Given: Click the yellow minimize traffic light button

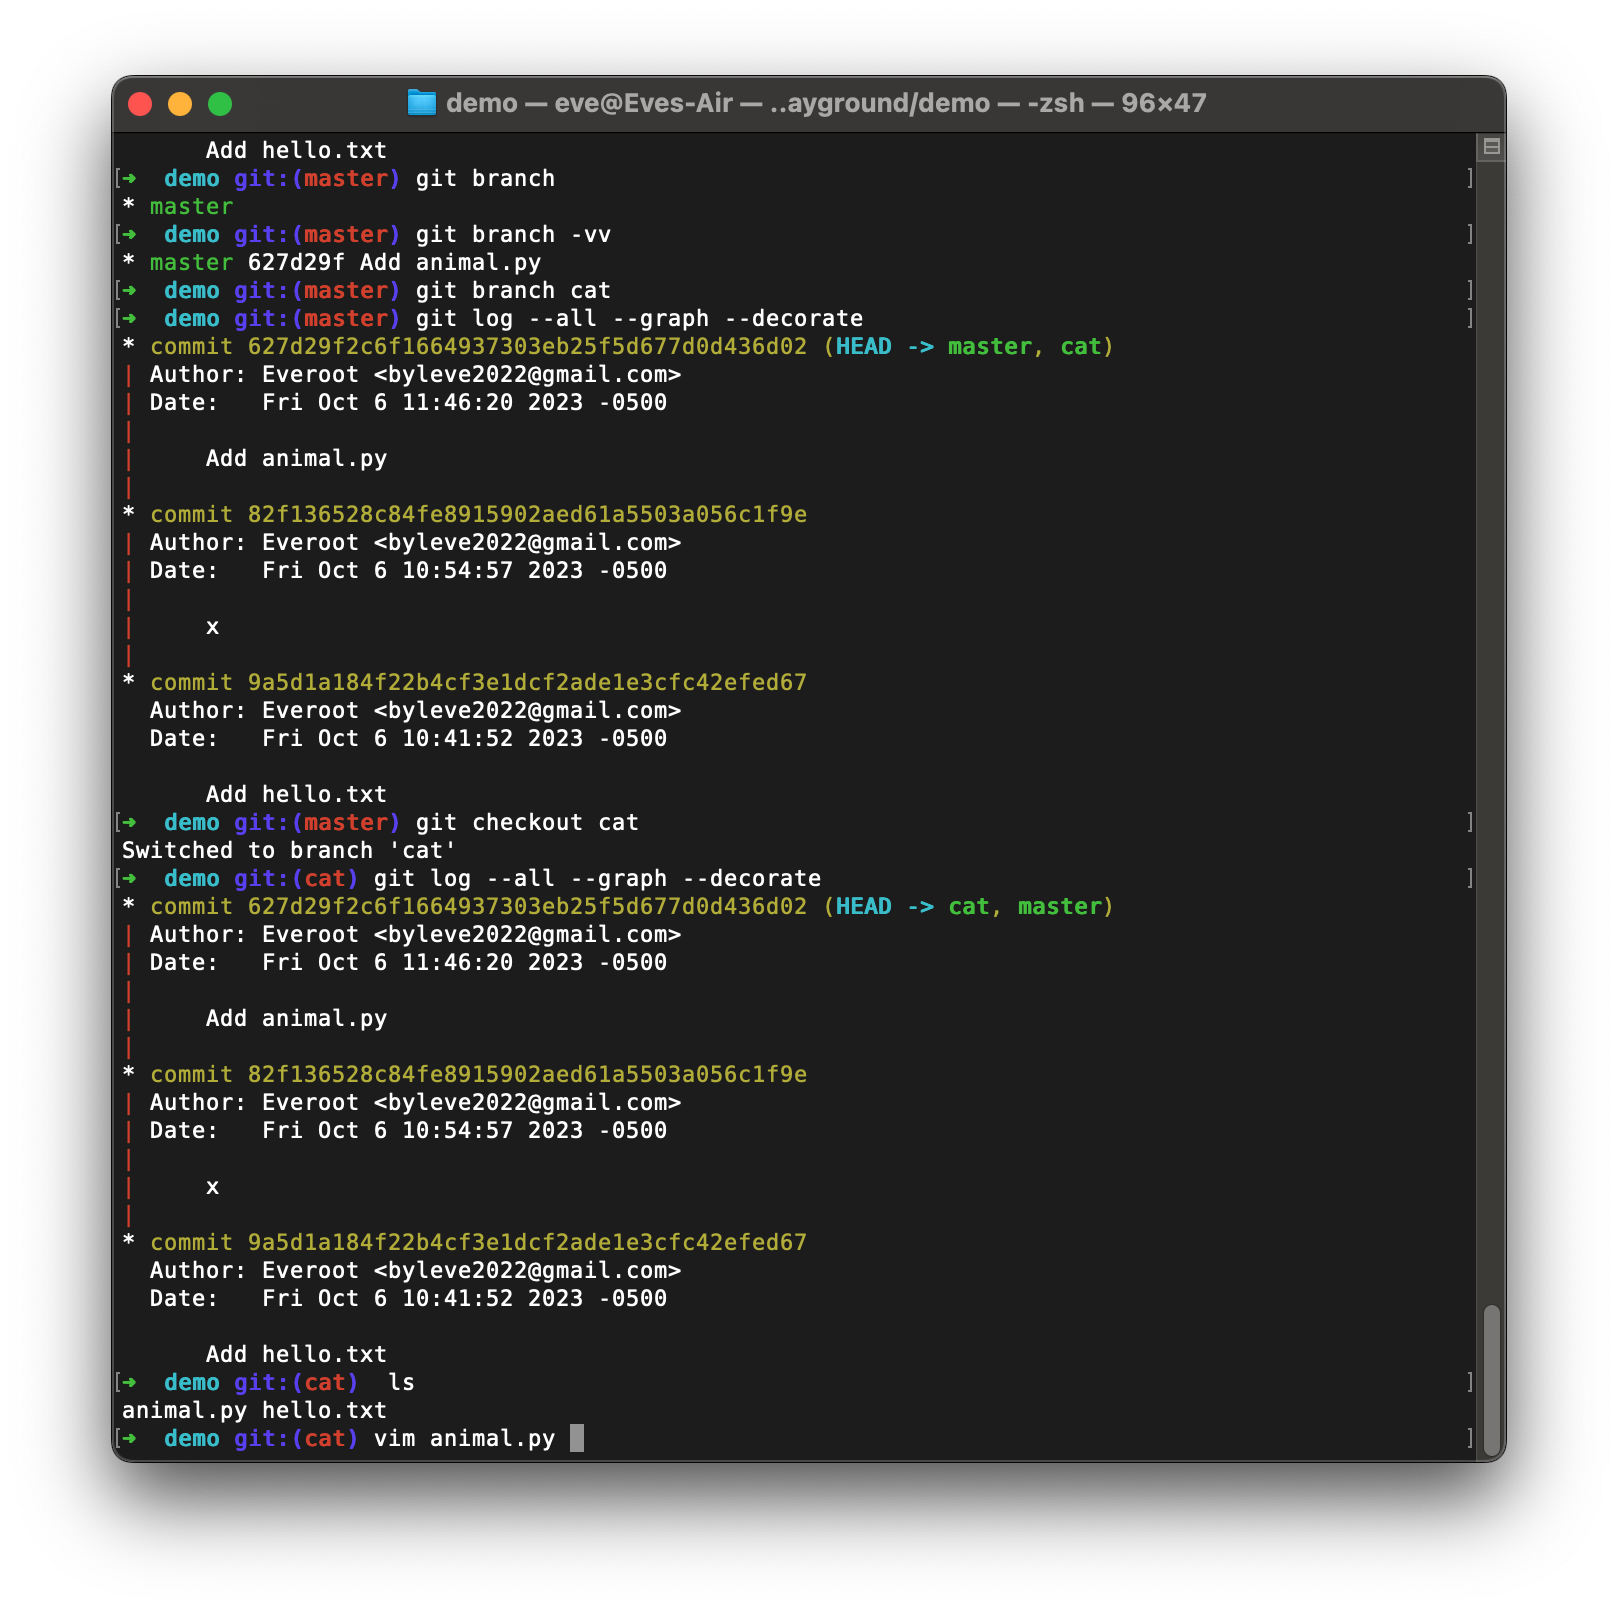Looking at the screenshot, I should click(180, 102).
